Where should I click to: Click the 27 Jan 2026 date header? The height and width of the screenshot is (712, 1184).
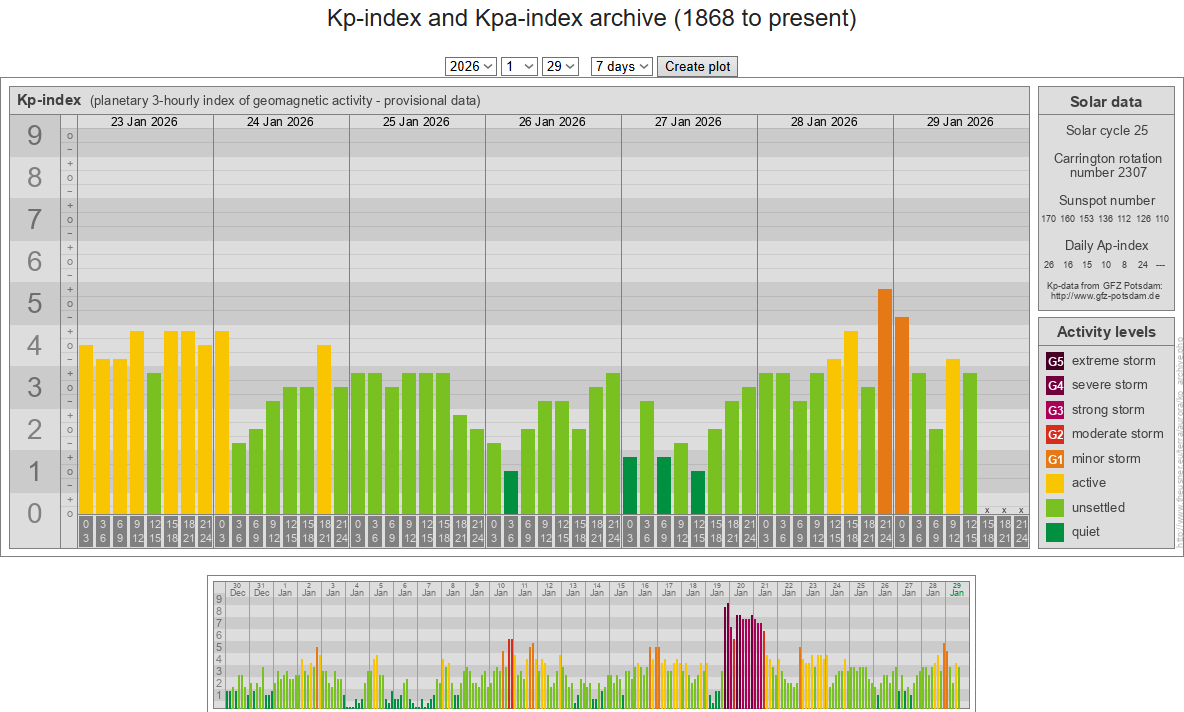coord(688,122)
